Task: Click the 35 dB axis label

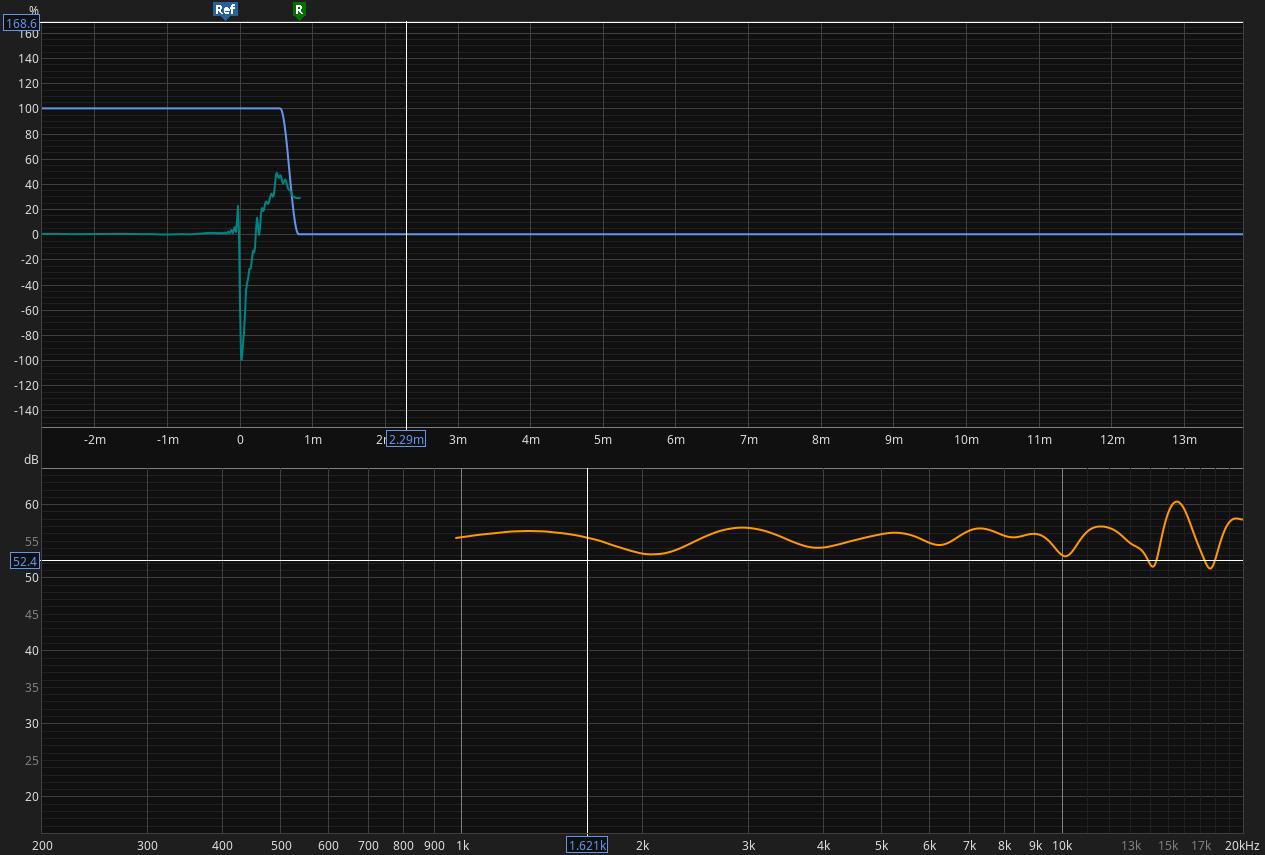Action: pyautogui.click(x=32, y=687)
